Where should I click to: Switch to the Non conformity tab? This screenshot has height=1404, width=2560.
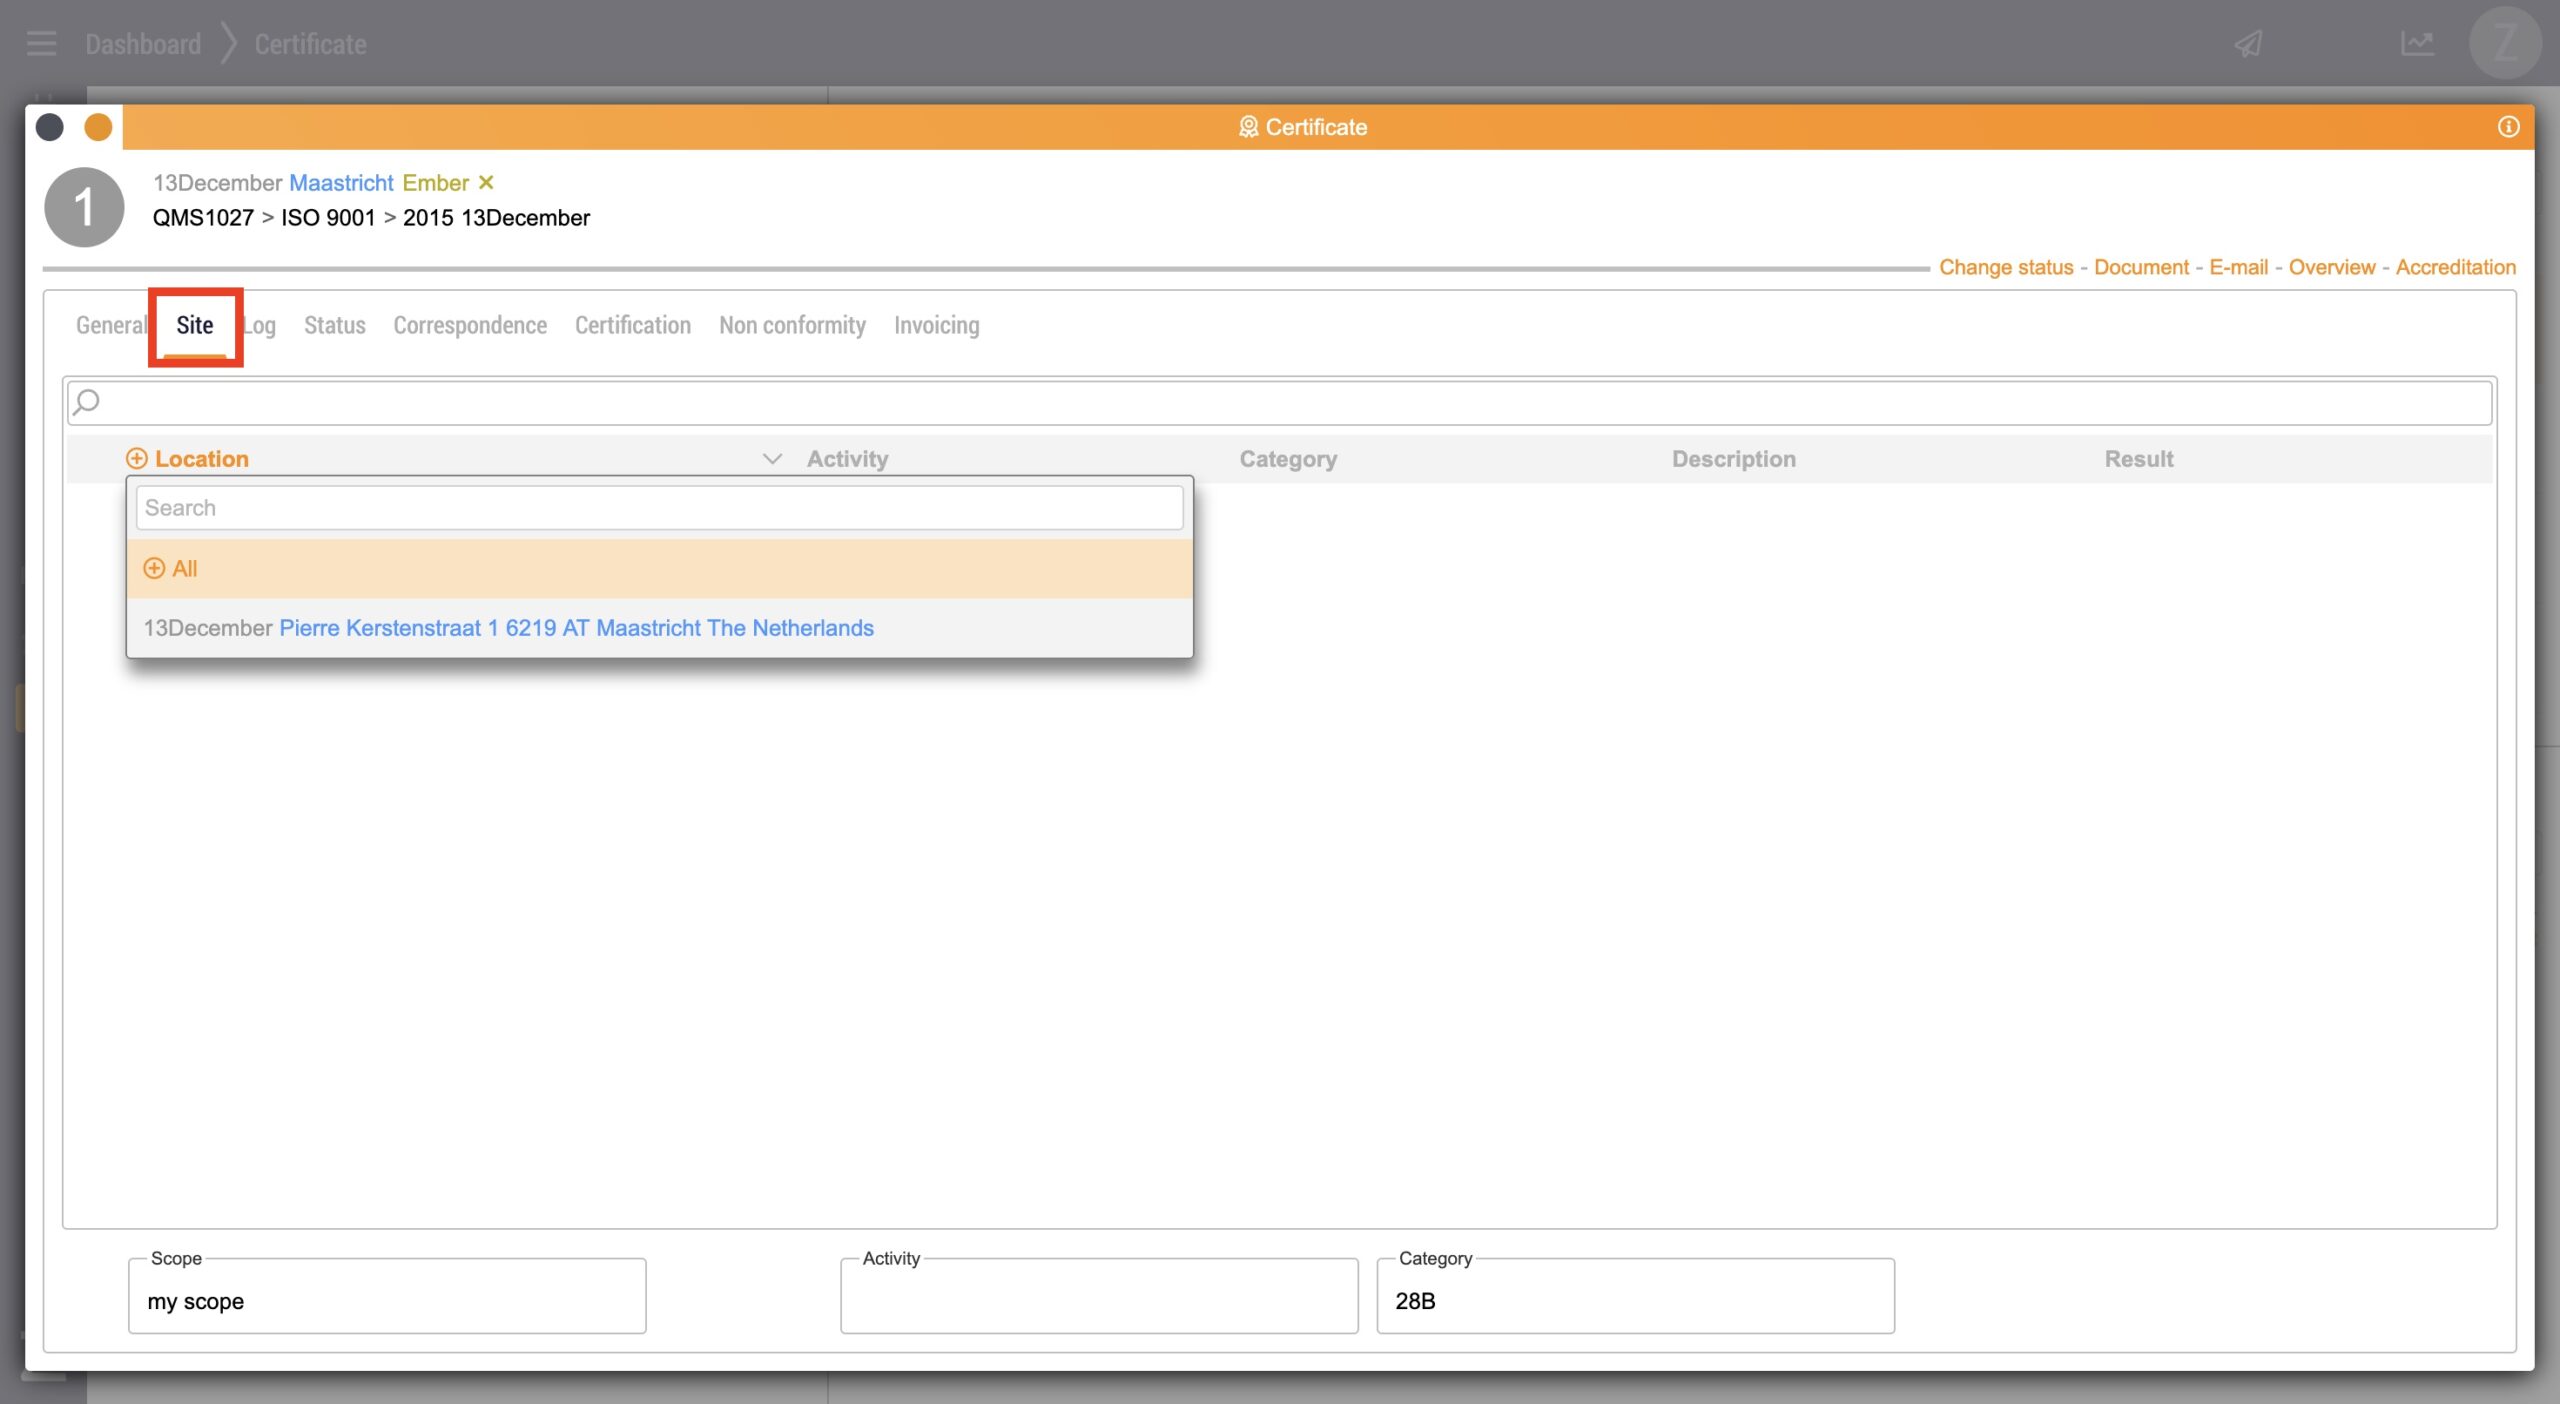pyautogui.click(x=792, y=325)
